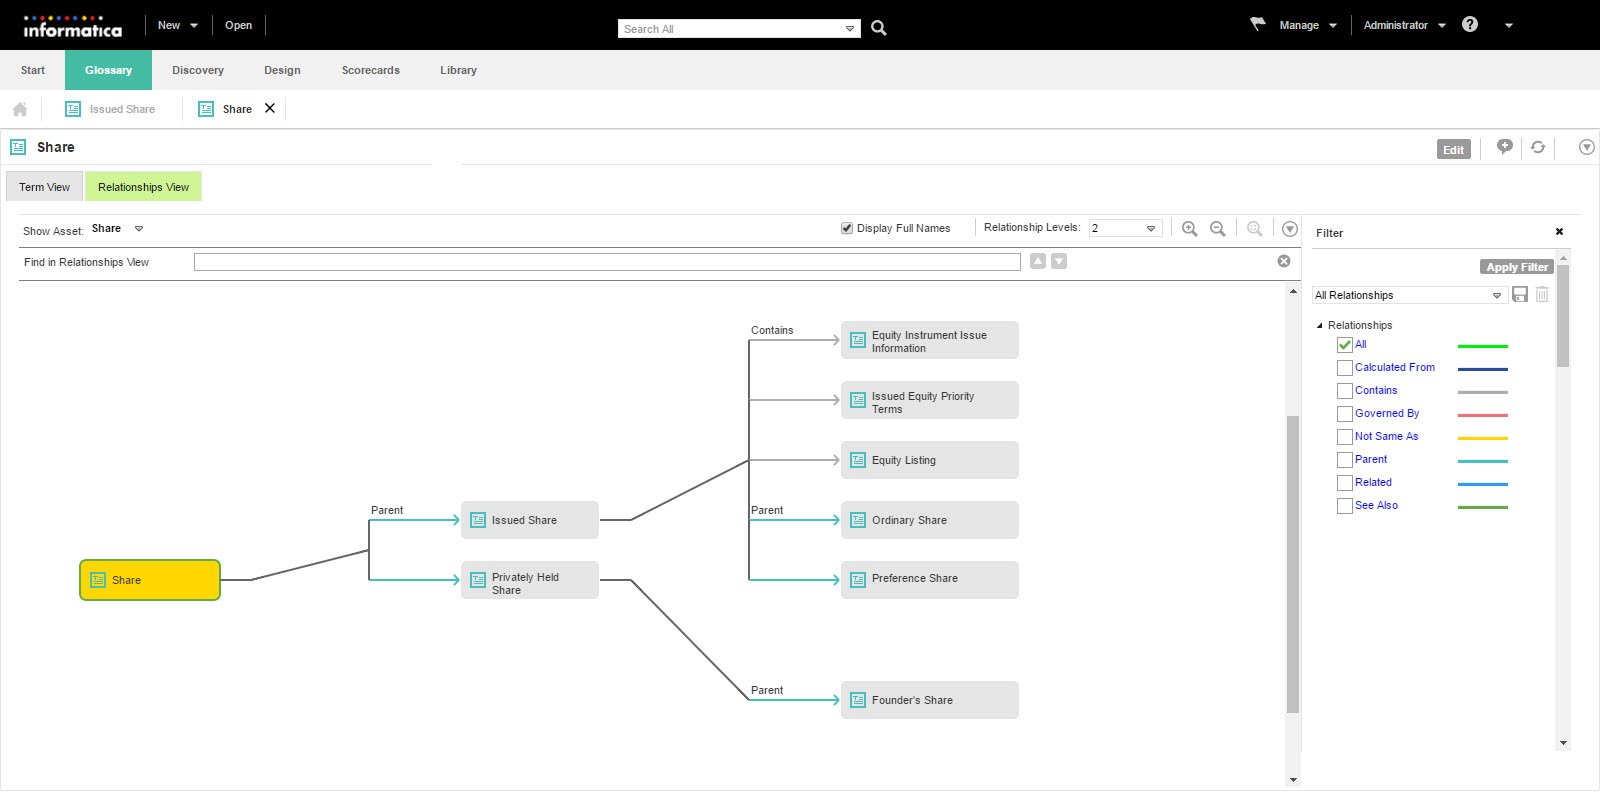Viewport: 1600px width, 811px height.
Task: Click the search magnifier icon in header
Action: point(878,28)
